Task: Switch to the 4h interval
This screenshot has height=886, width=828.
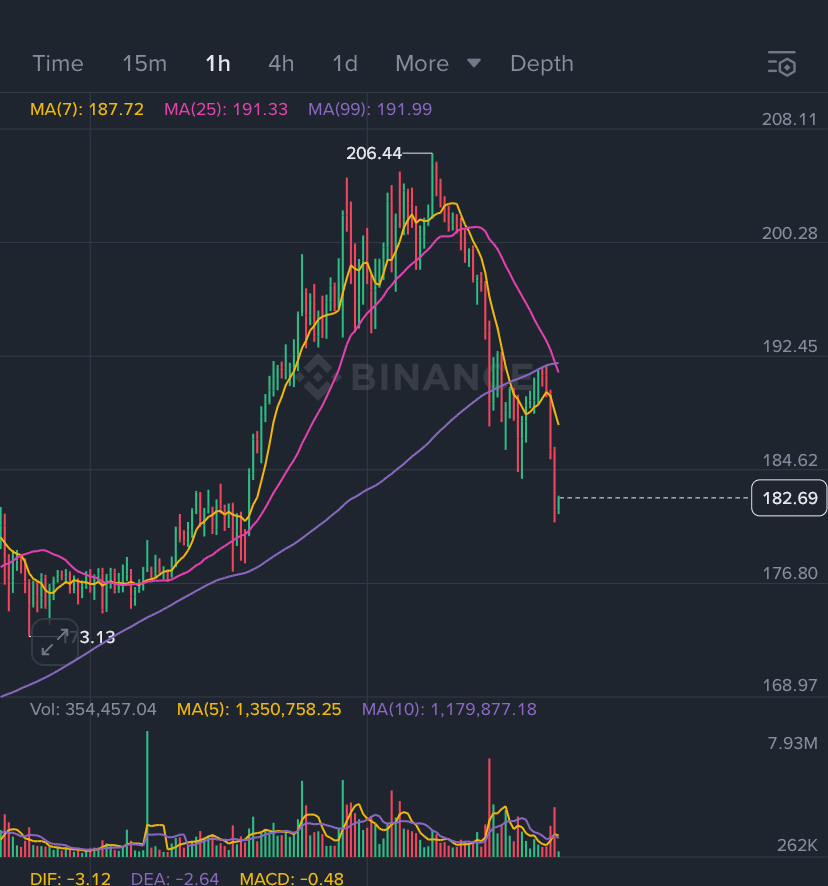Action: click(281, 63)
